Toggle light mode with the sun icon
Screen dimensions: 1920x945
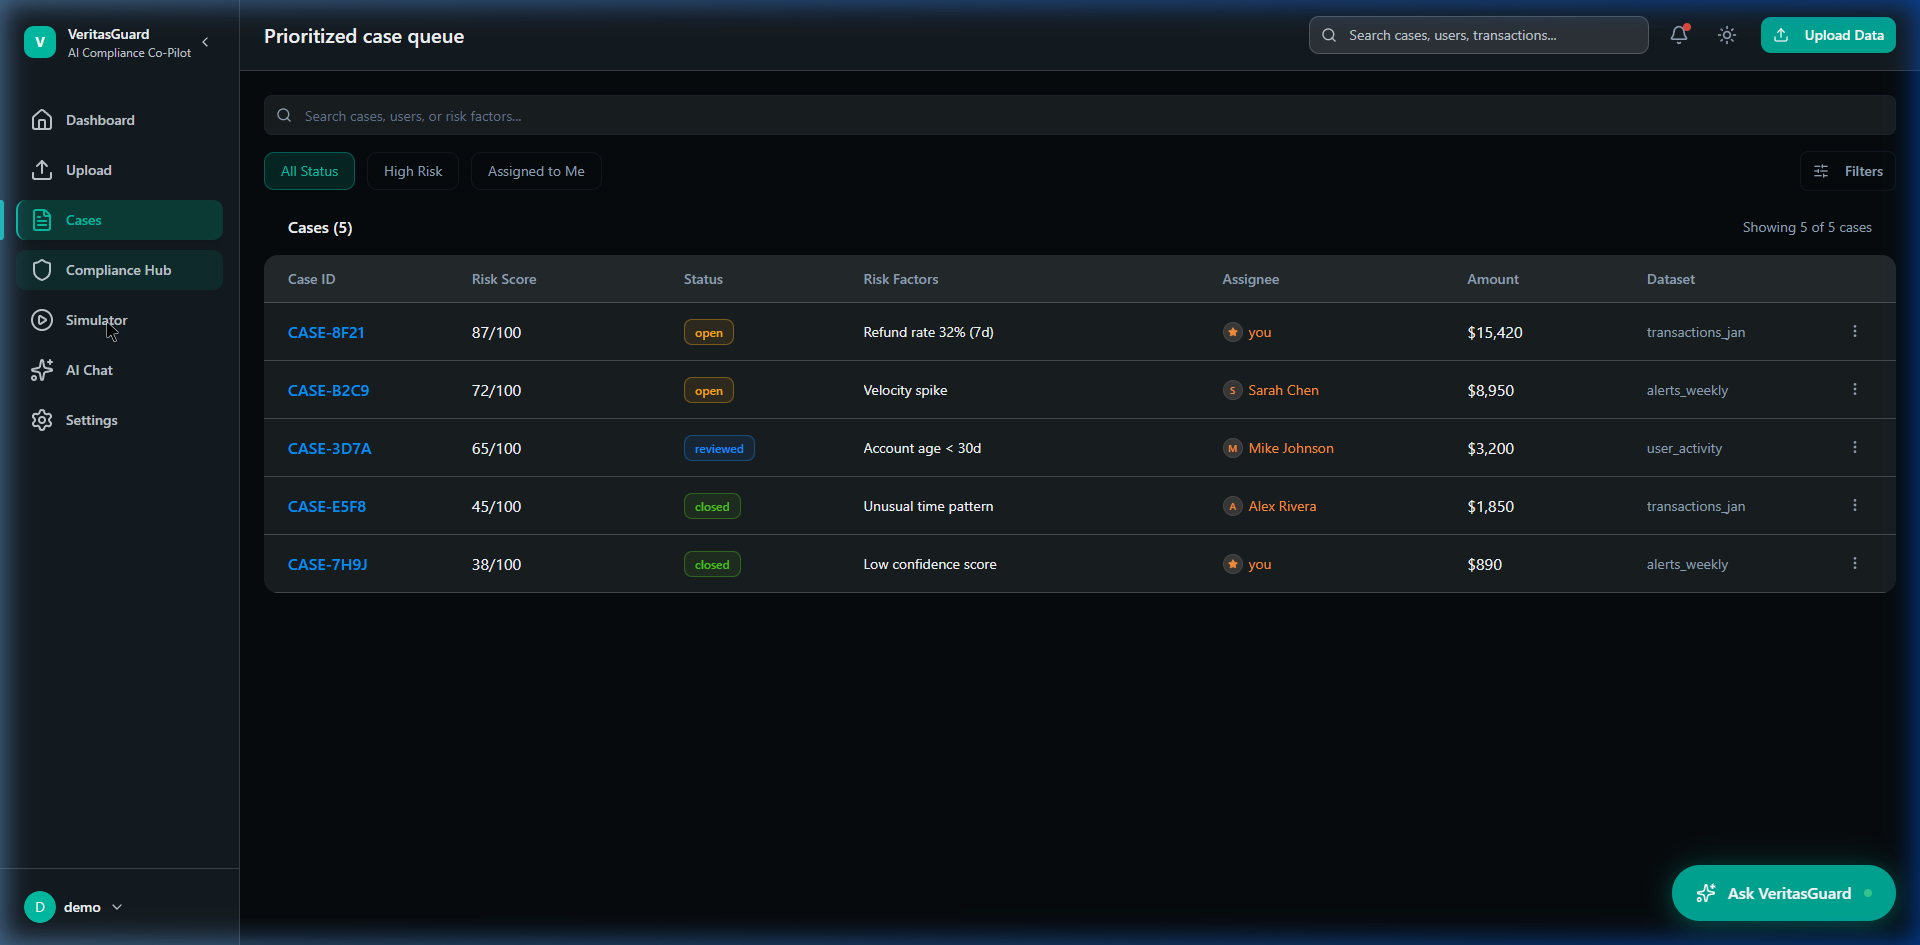click(1726, 35)
